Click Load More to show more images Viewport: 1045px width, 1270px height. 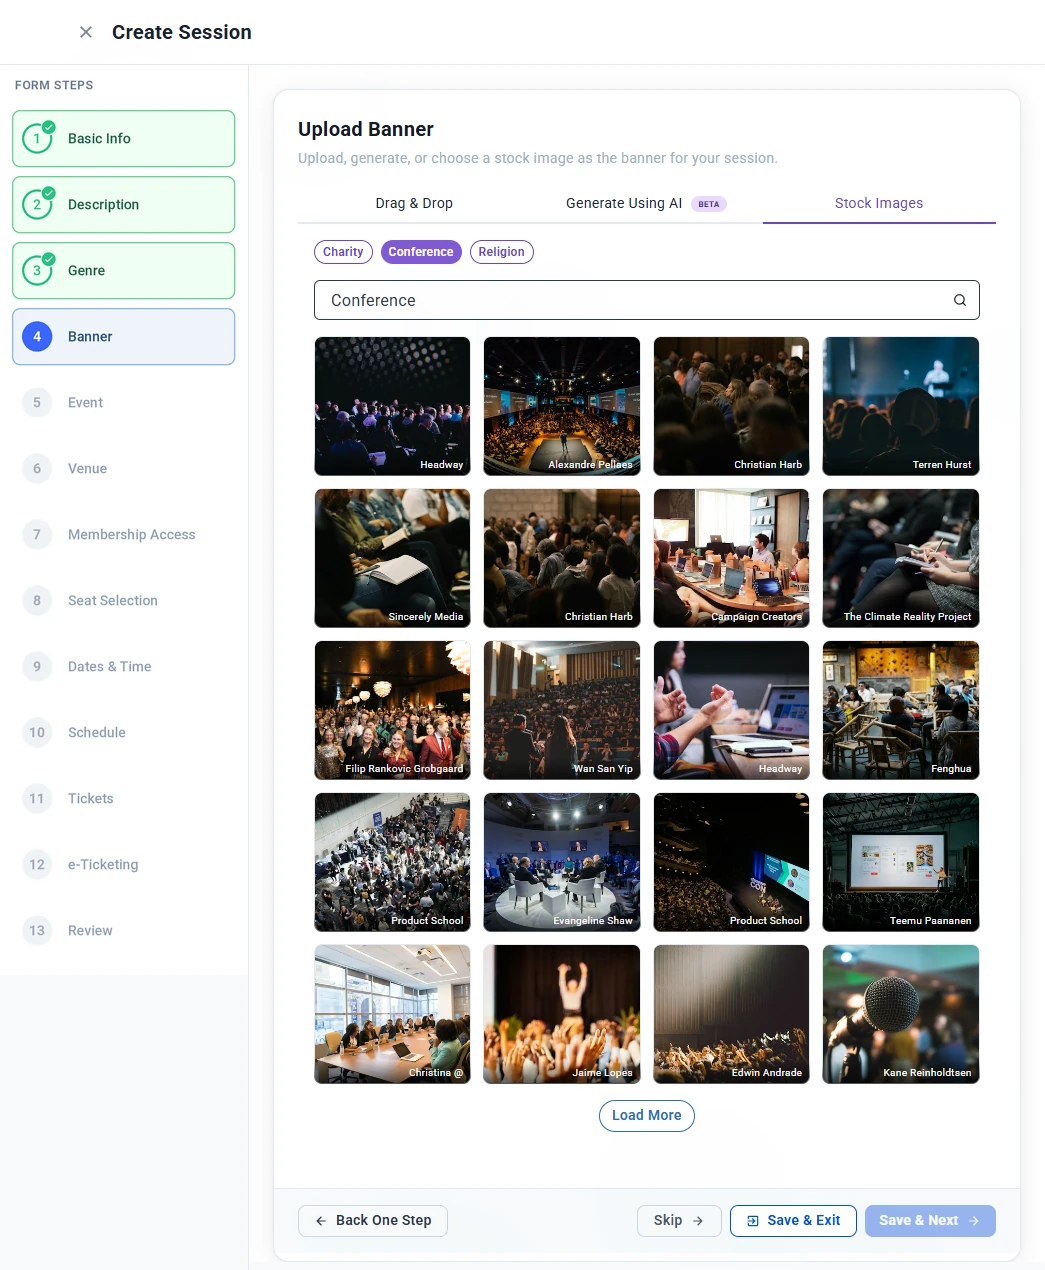[647, 1116]
